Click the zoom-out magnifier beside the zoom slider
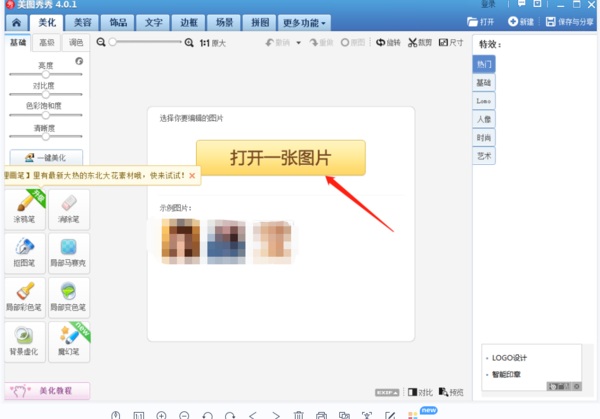Image resolution: width=600 pixels, height=419 pixels. (x=101, y=42)
